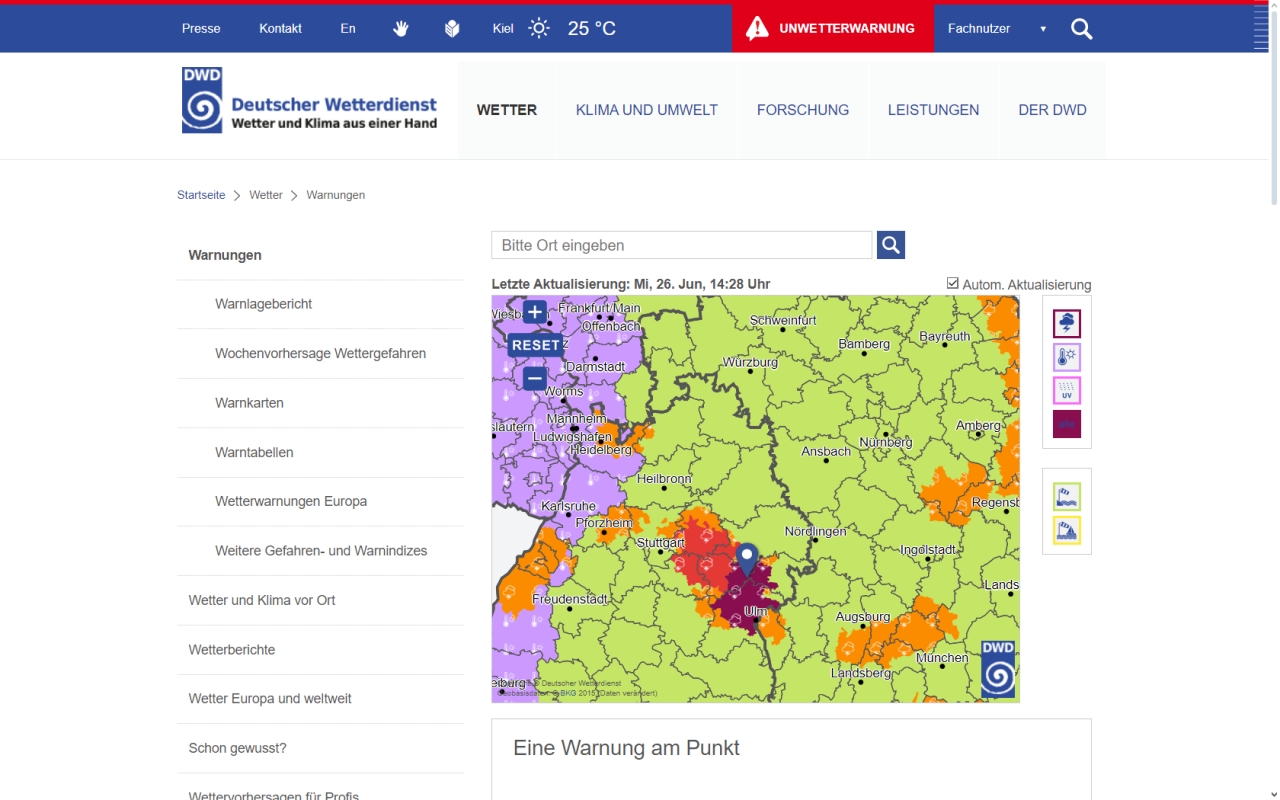
Task: Select the heat warning thermometer icon
Action: pyautogui.click(x=1066, y=357)
